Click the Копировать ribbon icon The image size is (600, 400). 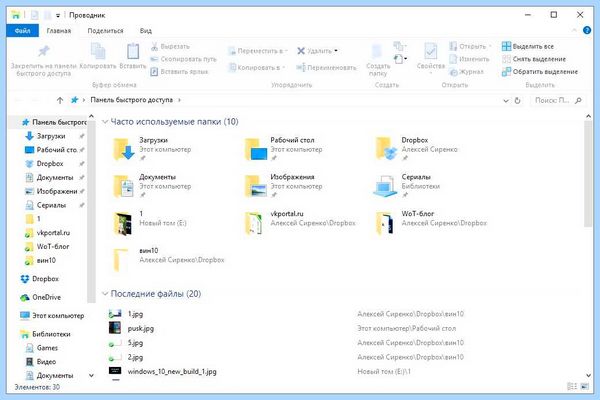pyautogui.click(x=98, y=51)
